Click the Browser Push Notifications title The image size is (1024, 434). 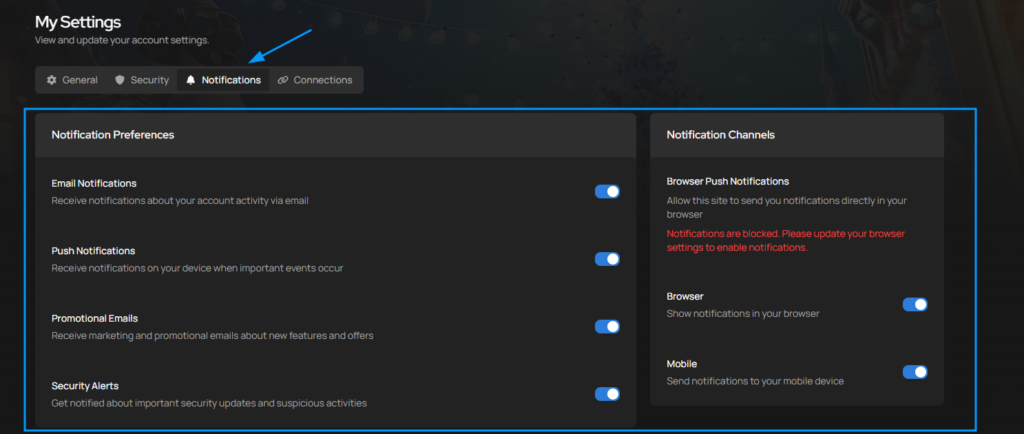pos(727,181)
